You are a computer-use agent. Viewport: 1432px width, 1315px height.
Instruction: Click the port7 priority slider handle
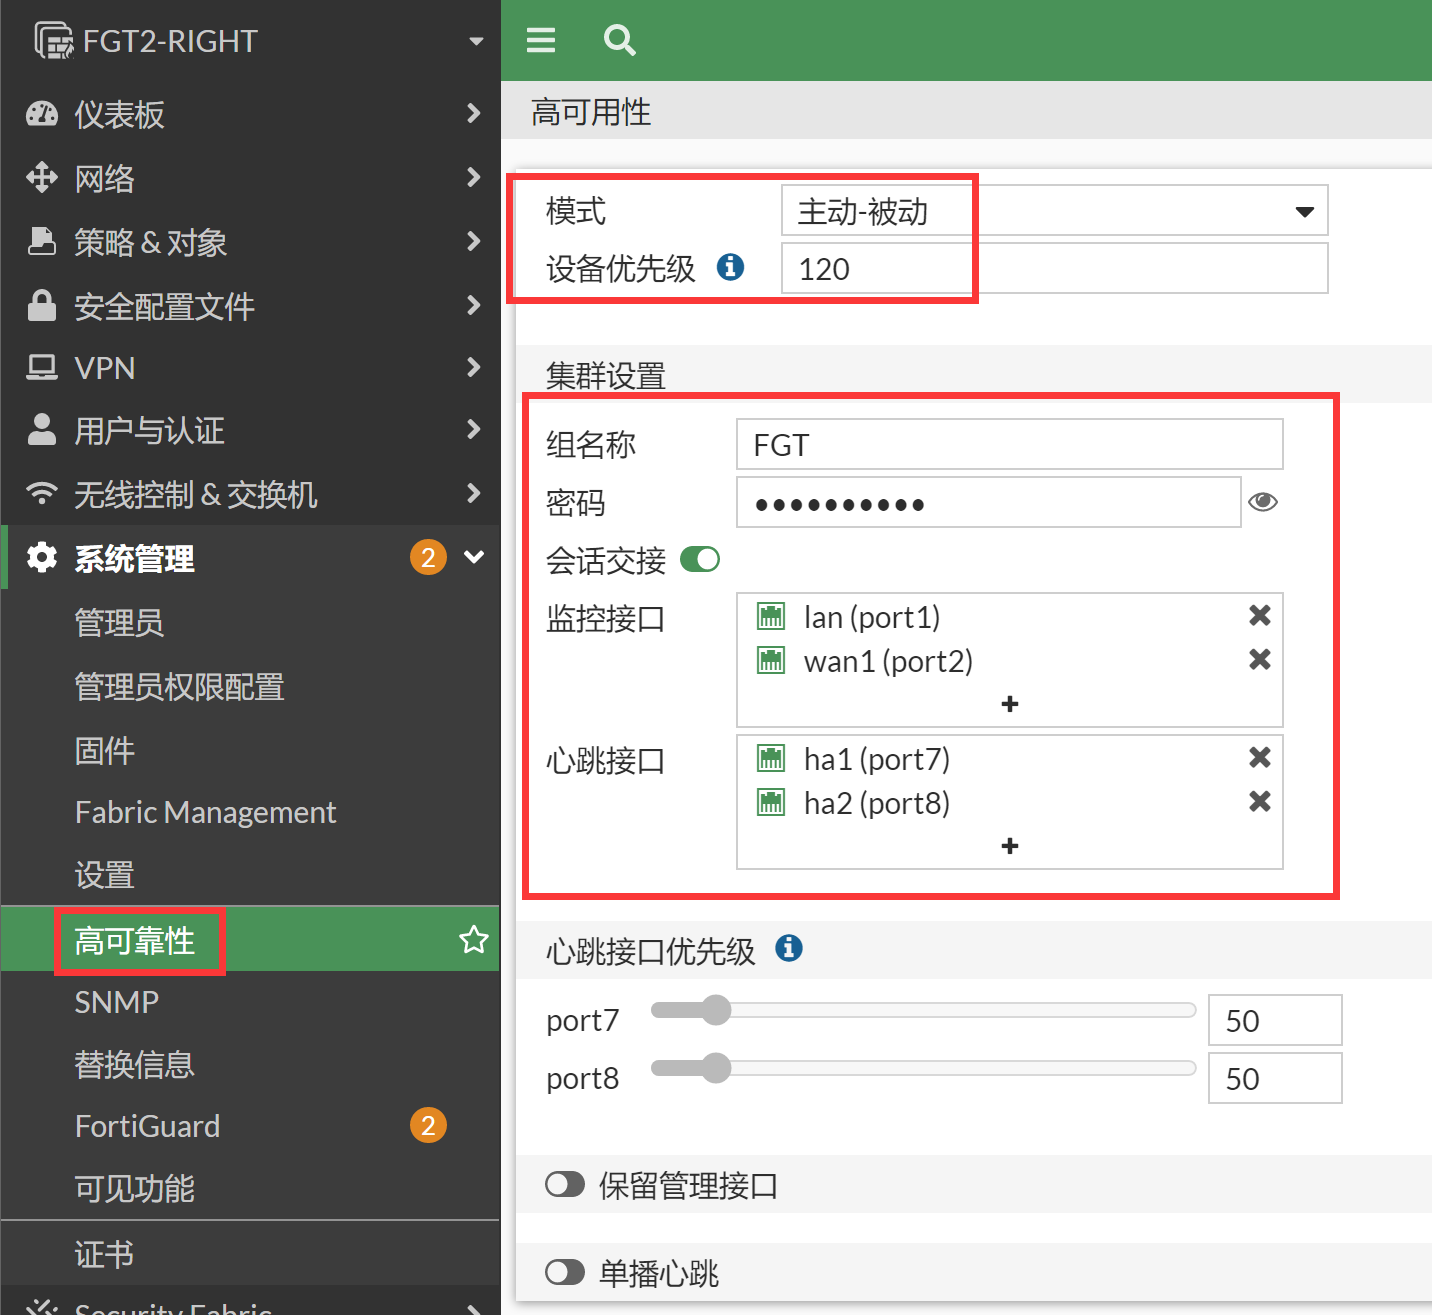[x=716, y=1010]
